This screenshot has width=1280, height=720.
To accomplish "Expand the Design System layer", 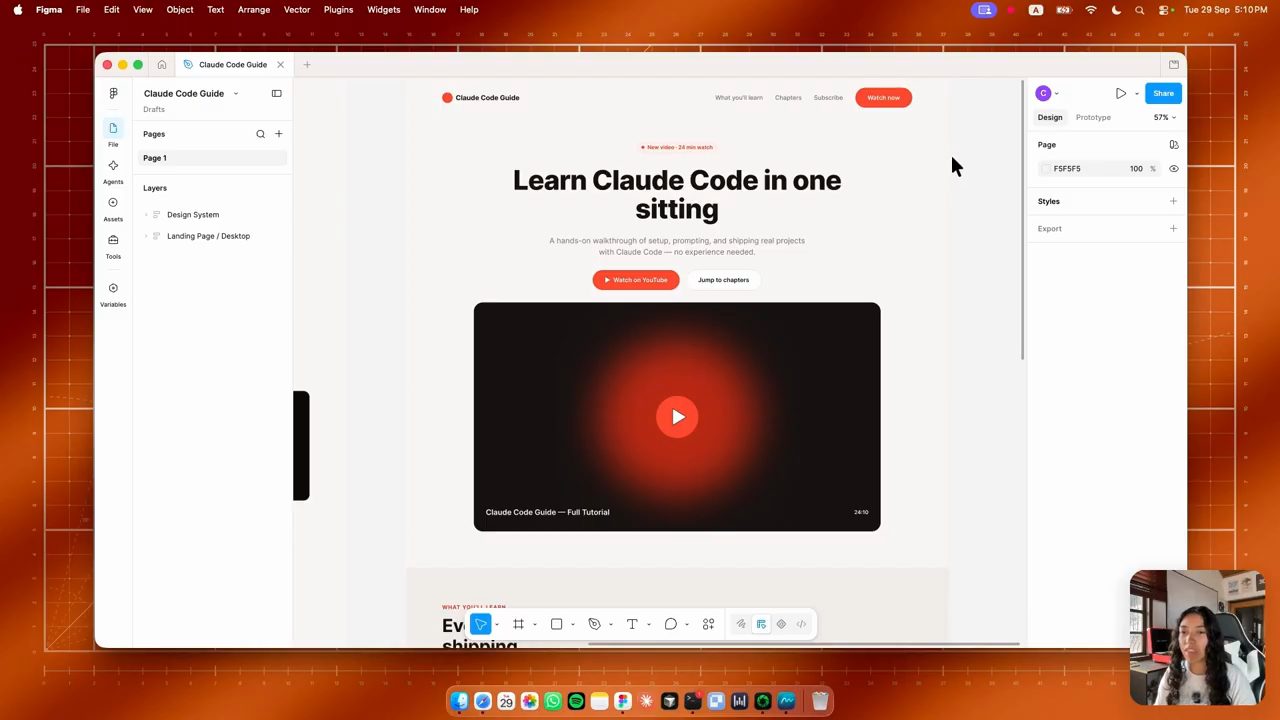I will click(x=146, y=215).
